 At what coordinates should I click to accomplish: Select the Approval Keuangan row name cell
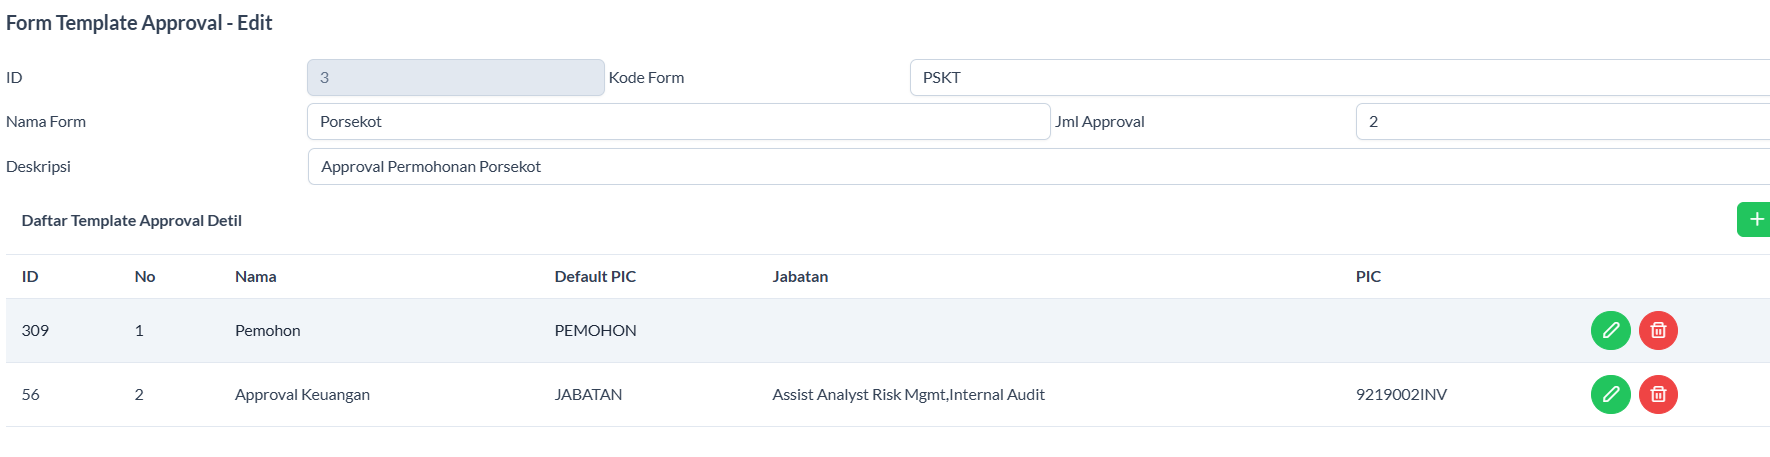tap(302, 395)
